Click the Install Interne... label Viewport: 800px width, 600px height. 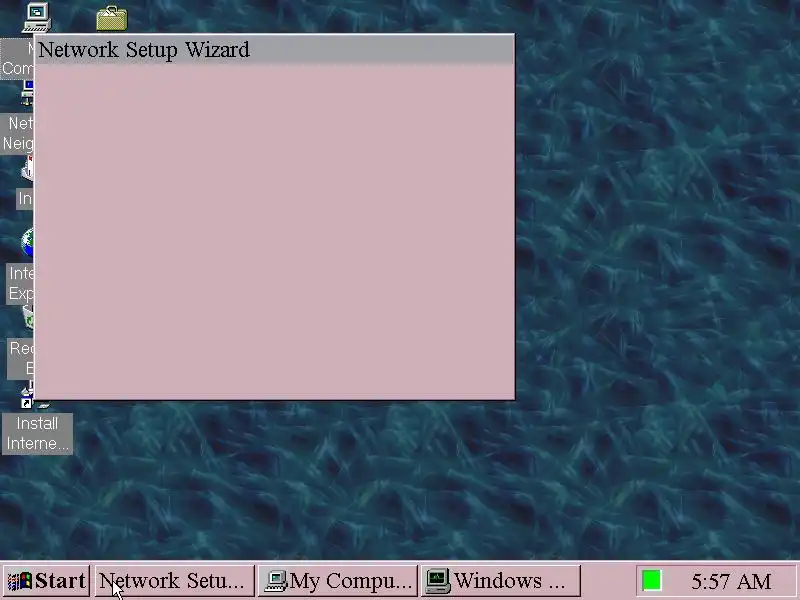click(37, 433)
